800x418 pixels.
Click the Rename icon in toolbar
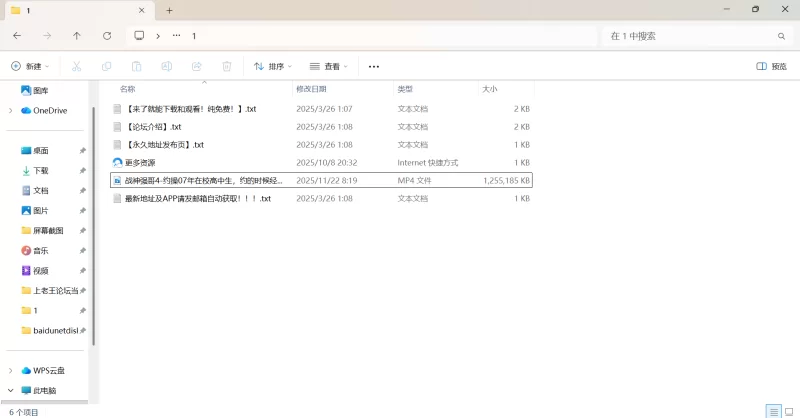pos(166,66)
